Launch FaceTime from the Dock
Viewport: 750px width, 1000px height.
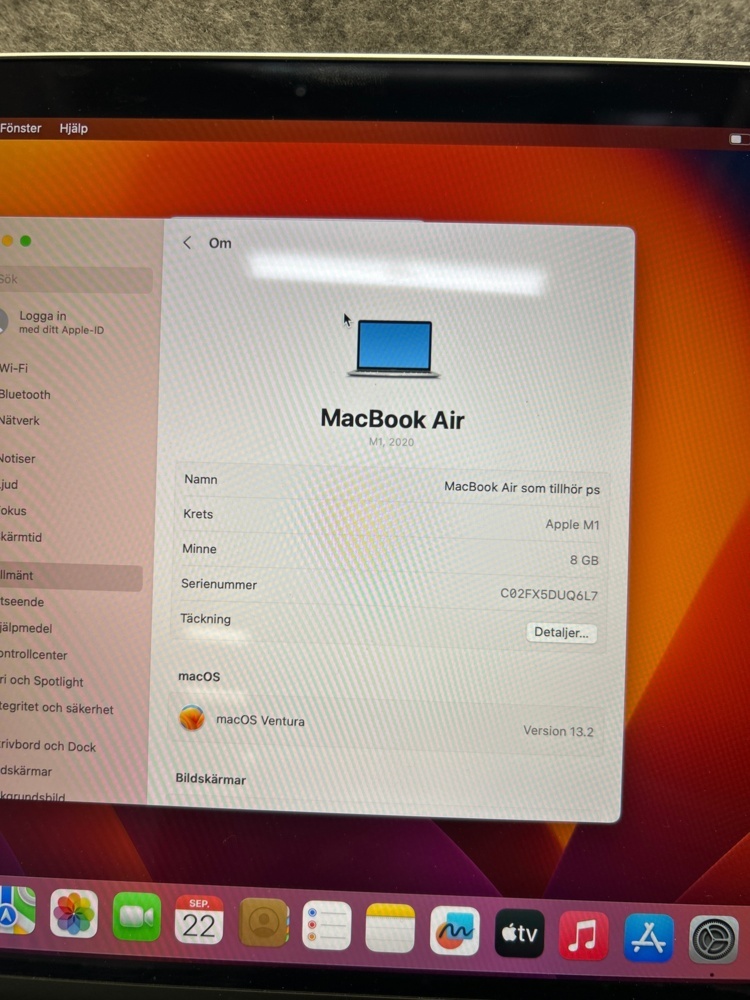[136, 916]
